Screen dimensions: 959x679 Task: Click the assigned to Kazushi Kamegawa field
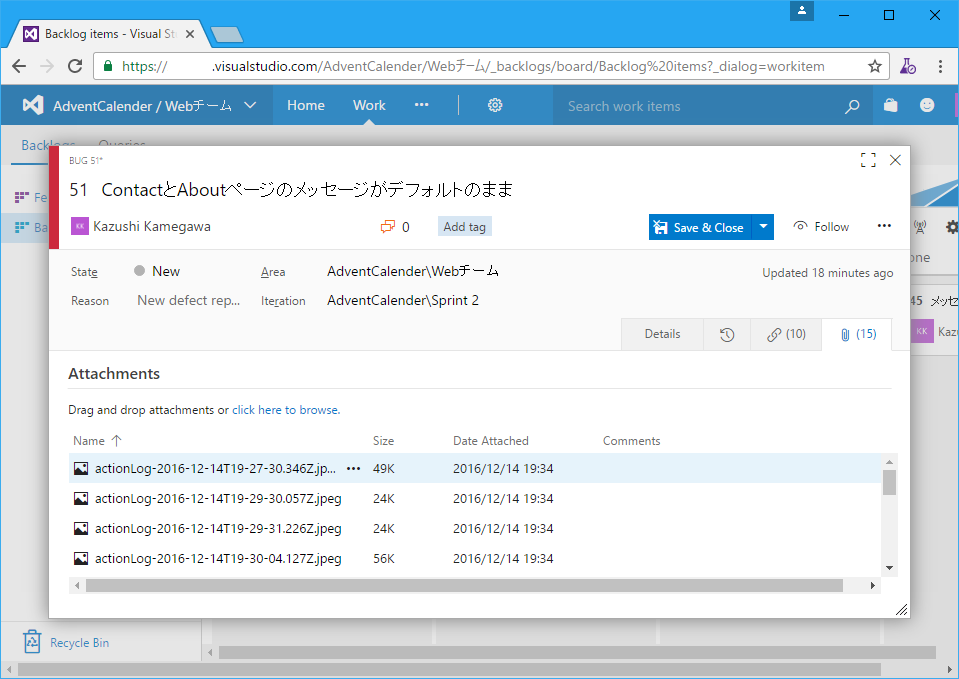tap(141, 226)
